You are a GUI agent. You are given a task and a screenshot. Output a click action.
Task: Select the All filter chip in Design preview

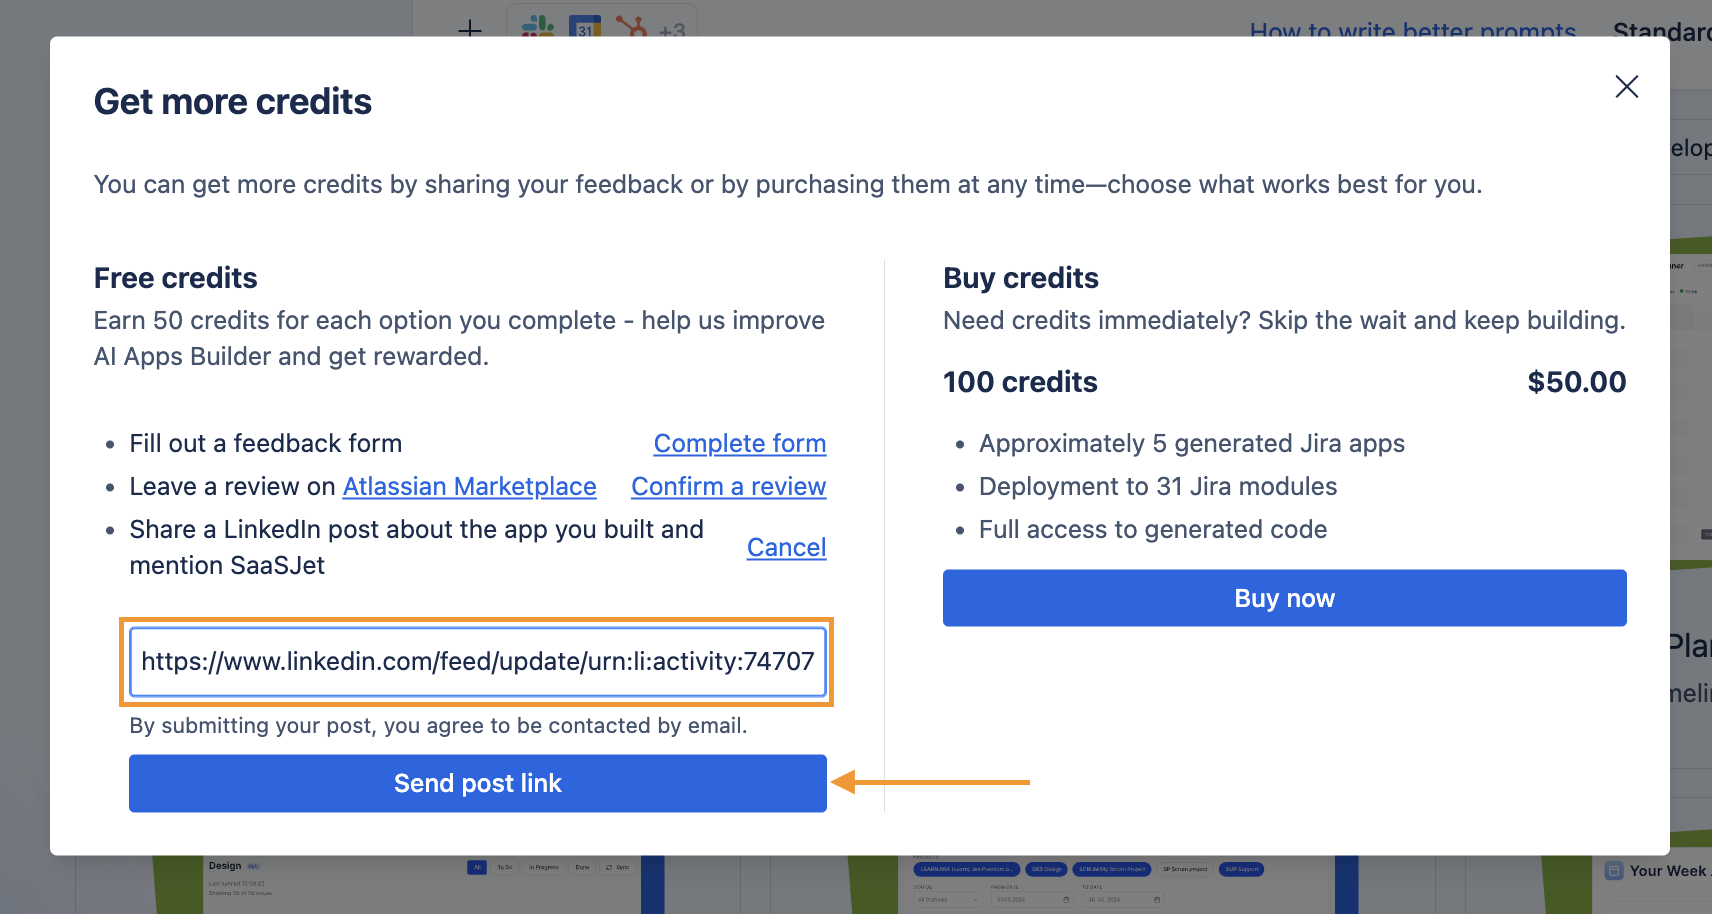pyautogui.click(x=477, y=867)
